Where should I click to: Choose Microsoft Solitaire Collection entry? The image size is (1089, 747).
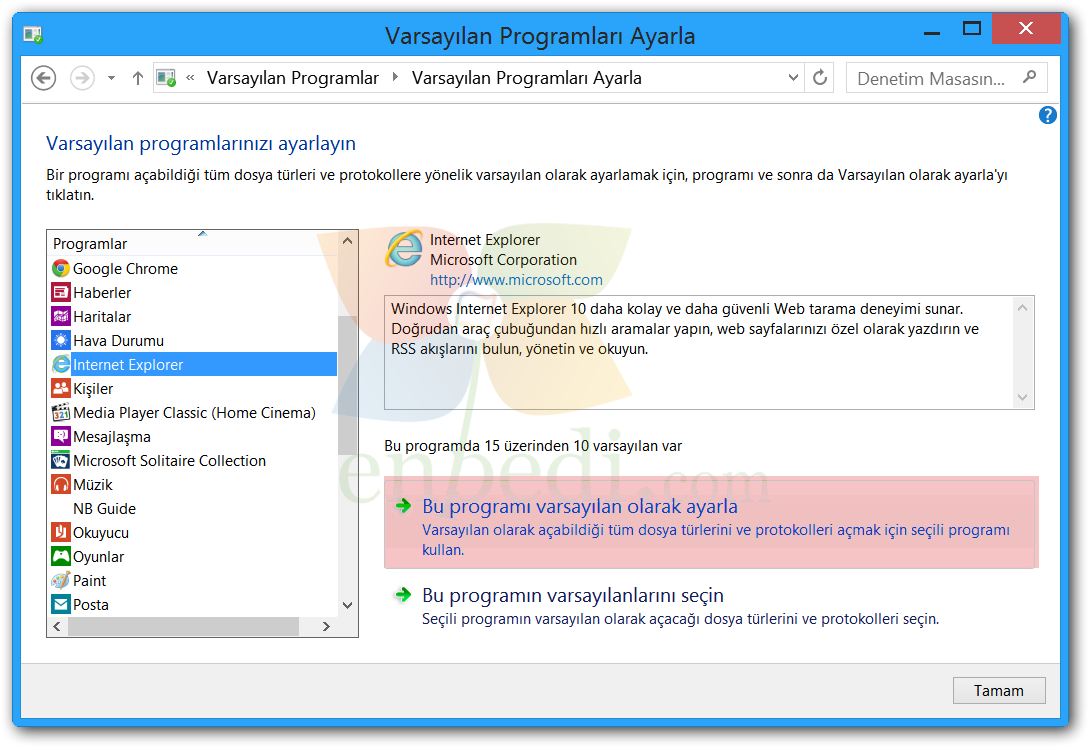click(192, 460)
